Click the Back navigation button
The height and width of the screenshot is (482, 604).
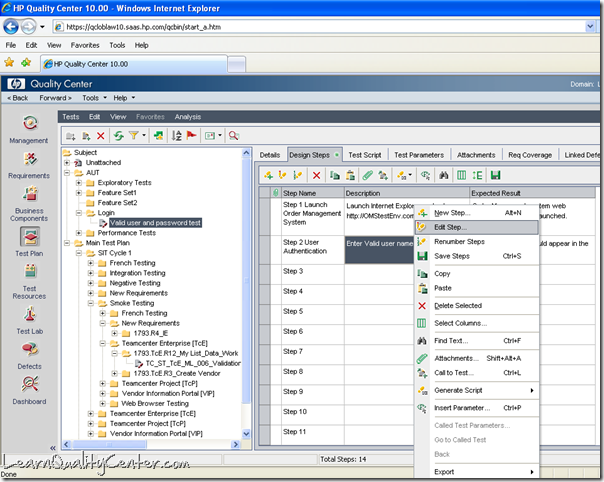click(x=19, y=98)
